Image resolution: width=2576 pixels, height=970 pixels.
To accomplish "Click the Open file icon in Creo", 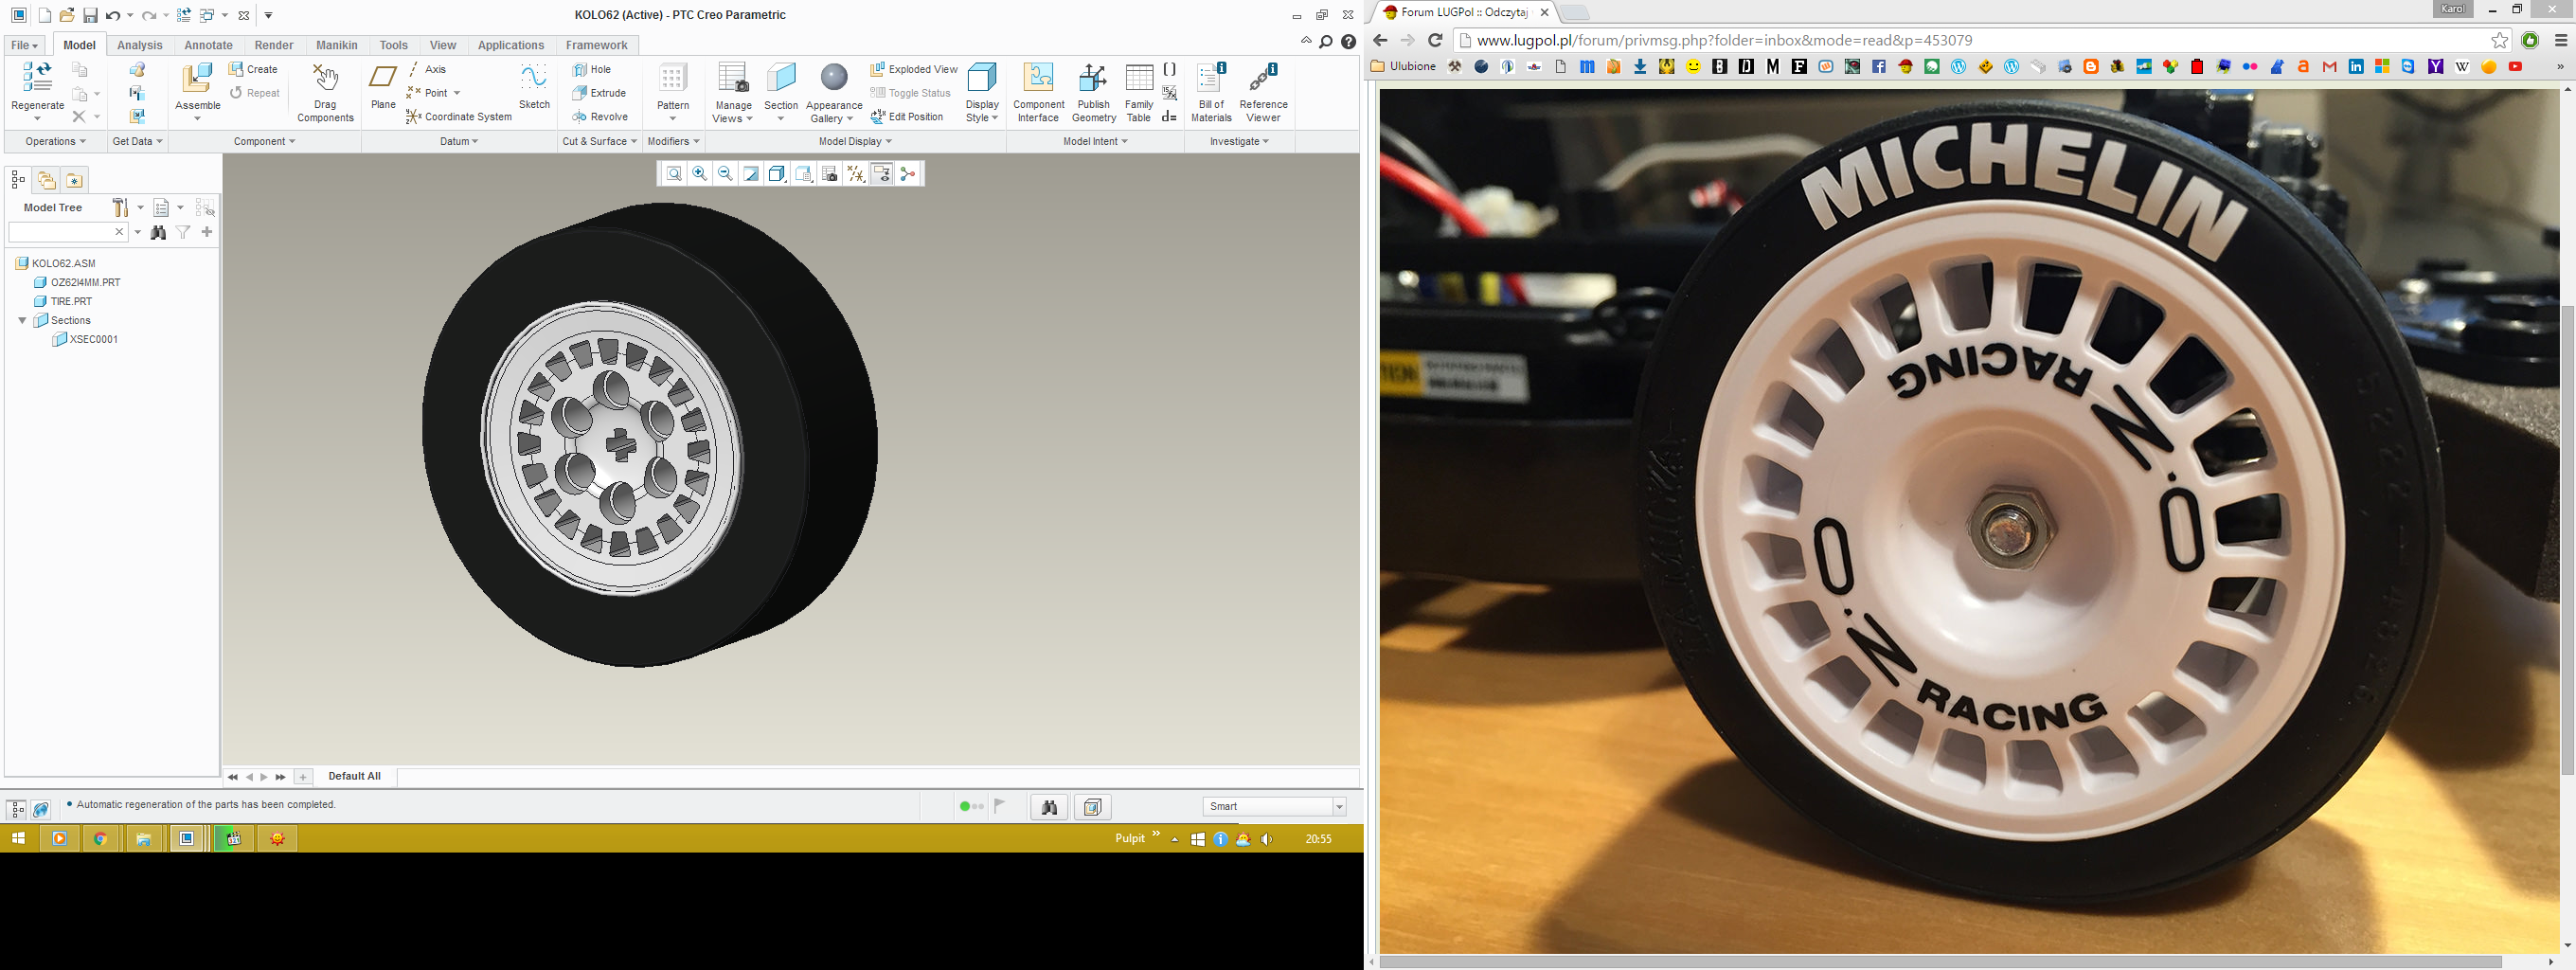I will (x=67, y=15).
